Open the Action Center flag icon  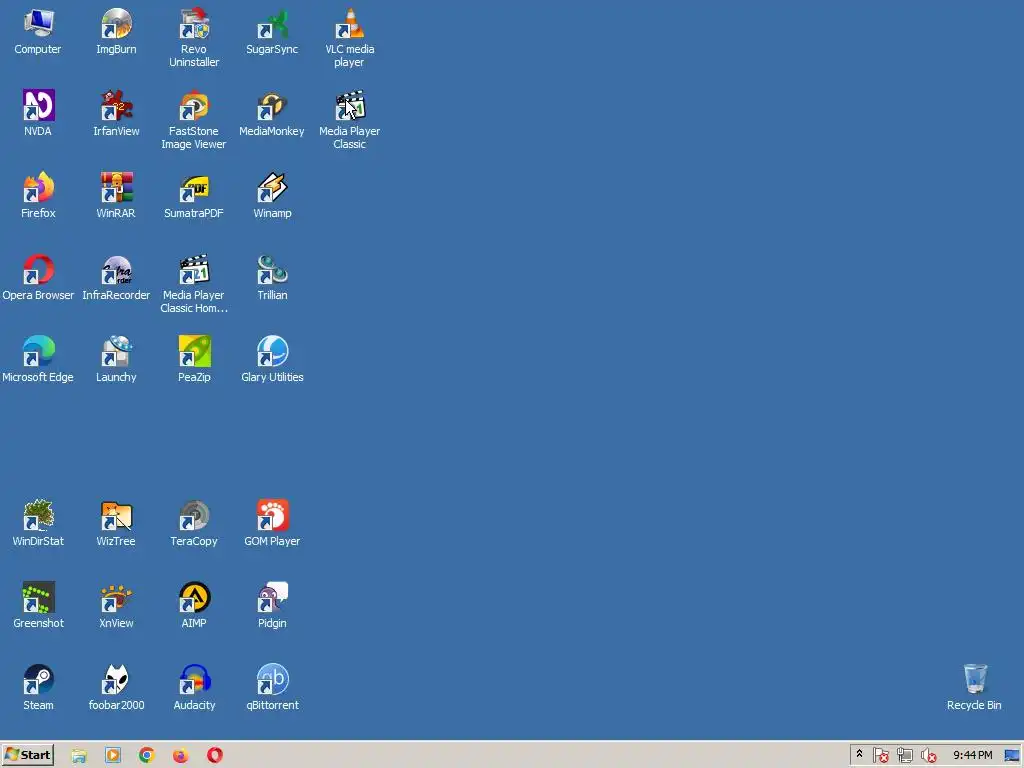point(880,756)
